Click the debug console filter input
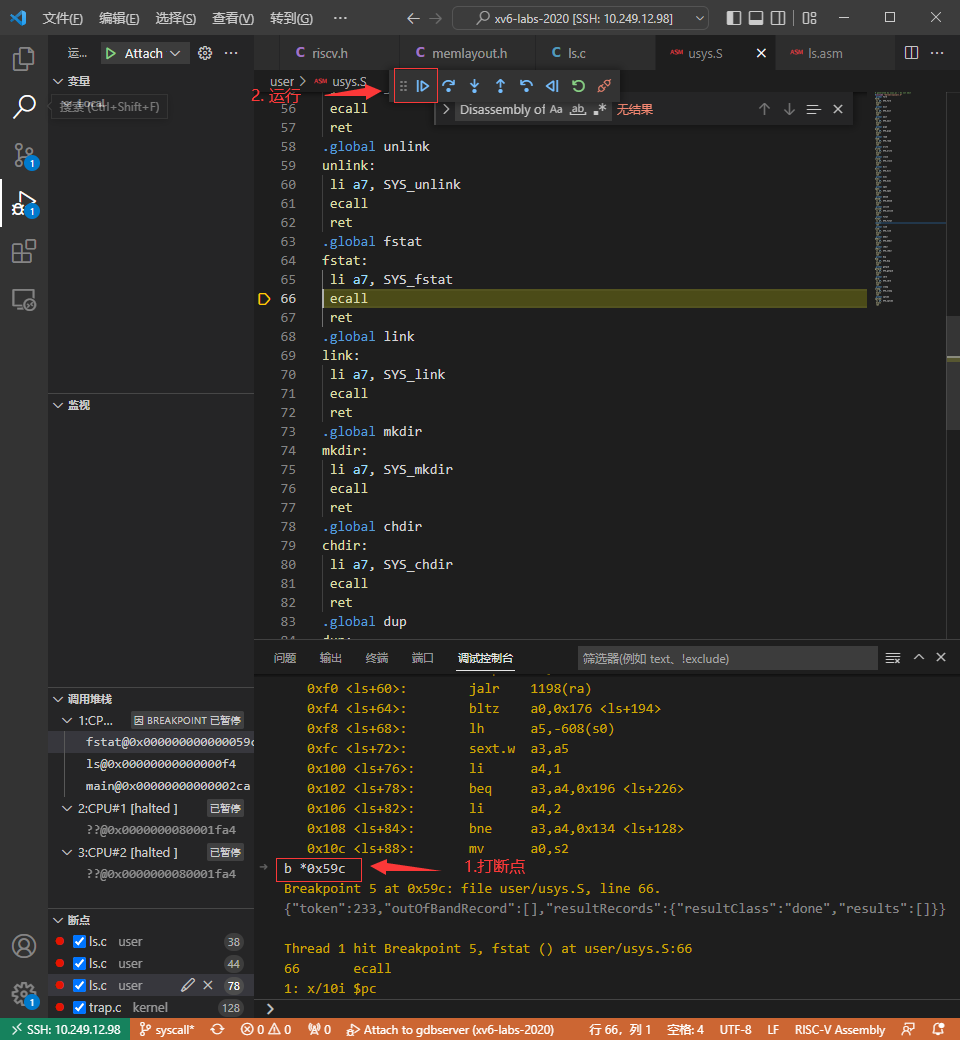Viewport: 960px width, 1040px height. pos(727,658)
